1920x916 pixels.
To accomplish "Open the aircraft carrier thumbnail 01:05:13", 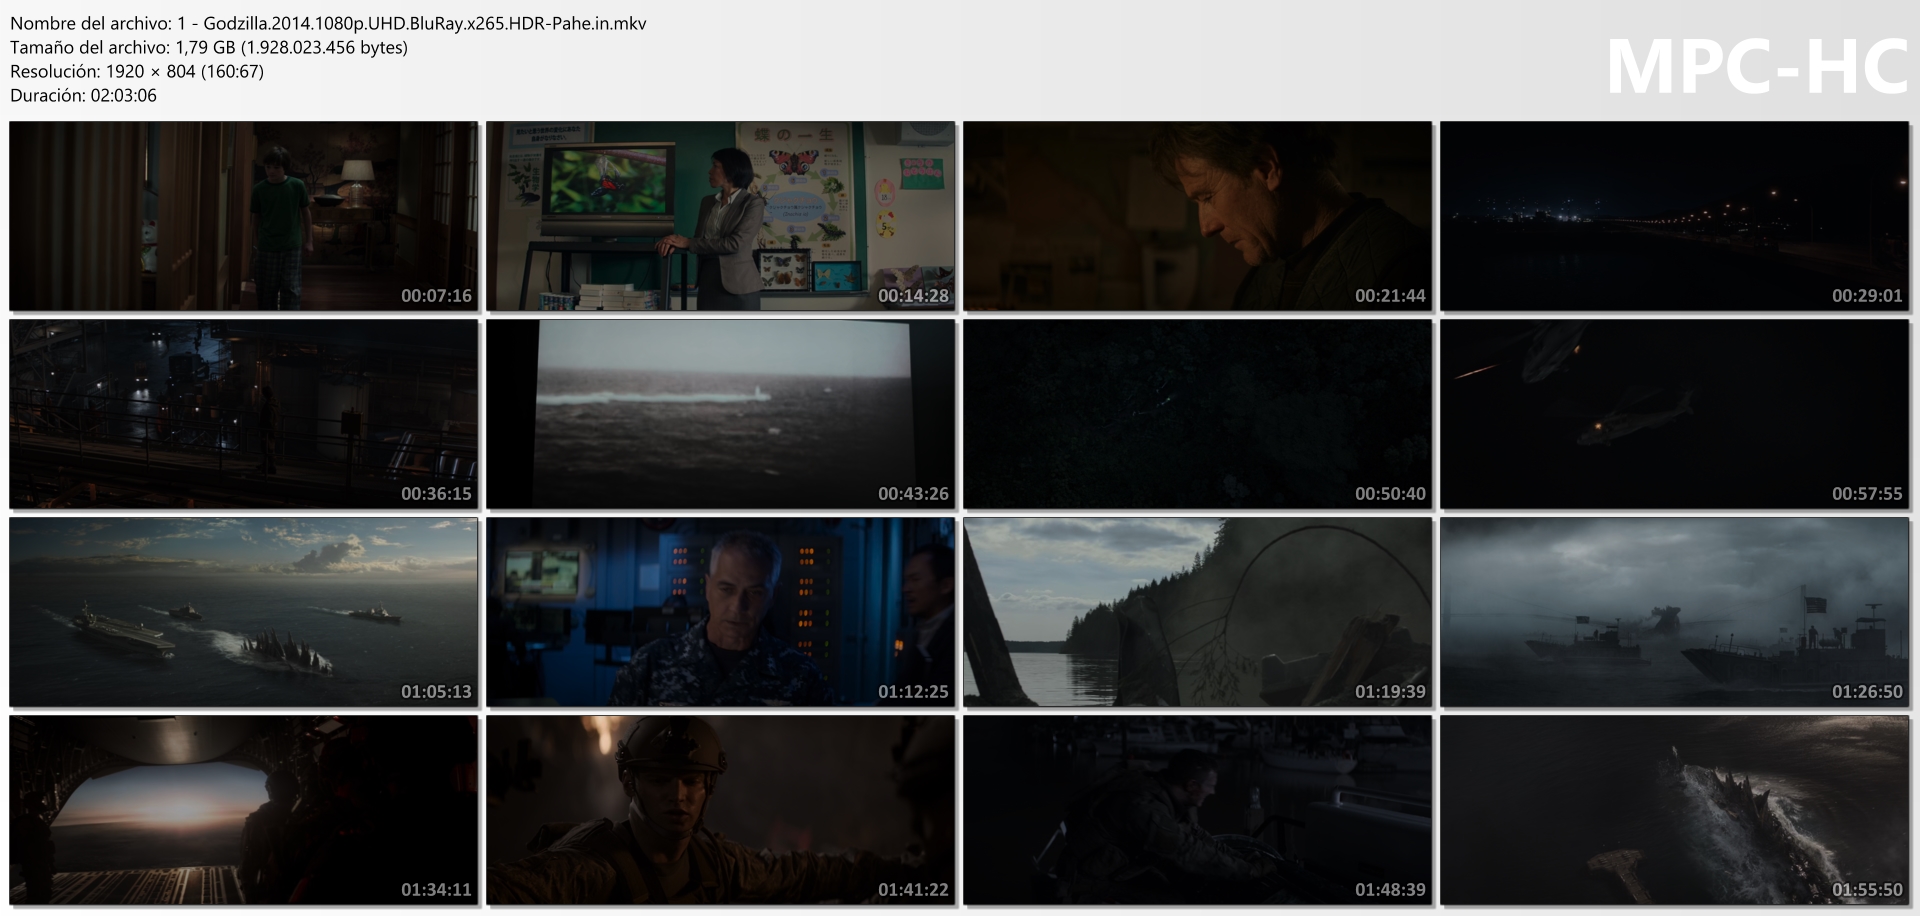I will click(244, 612).
